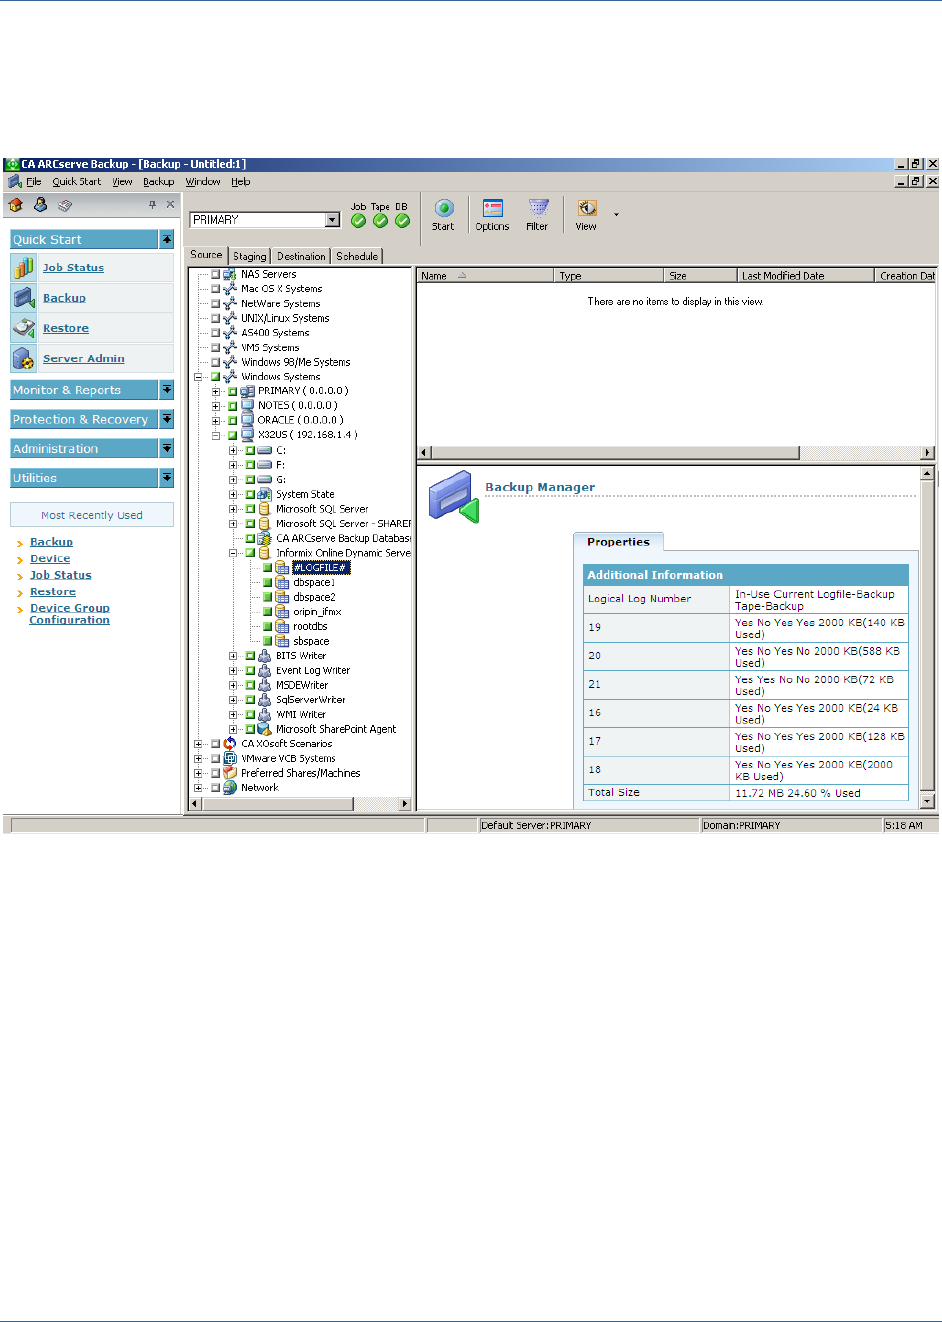Click the Restore icon in Quick Start
Screen dimensions: 942x1322
coord(24,328)
